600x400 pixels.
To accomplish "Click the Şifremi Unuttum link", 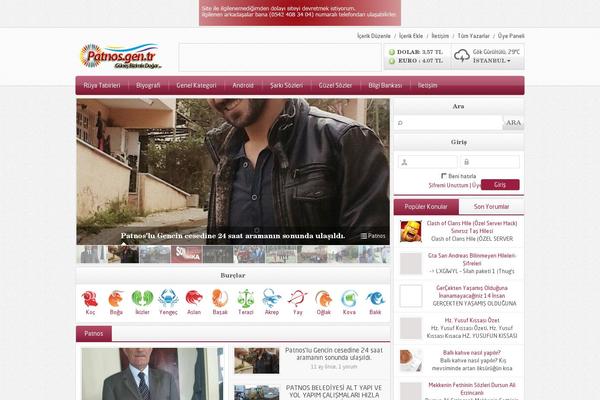I will click(448, 185).
